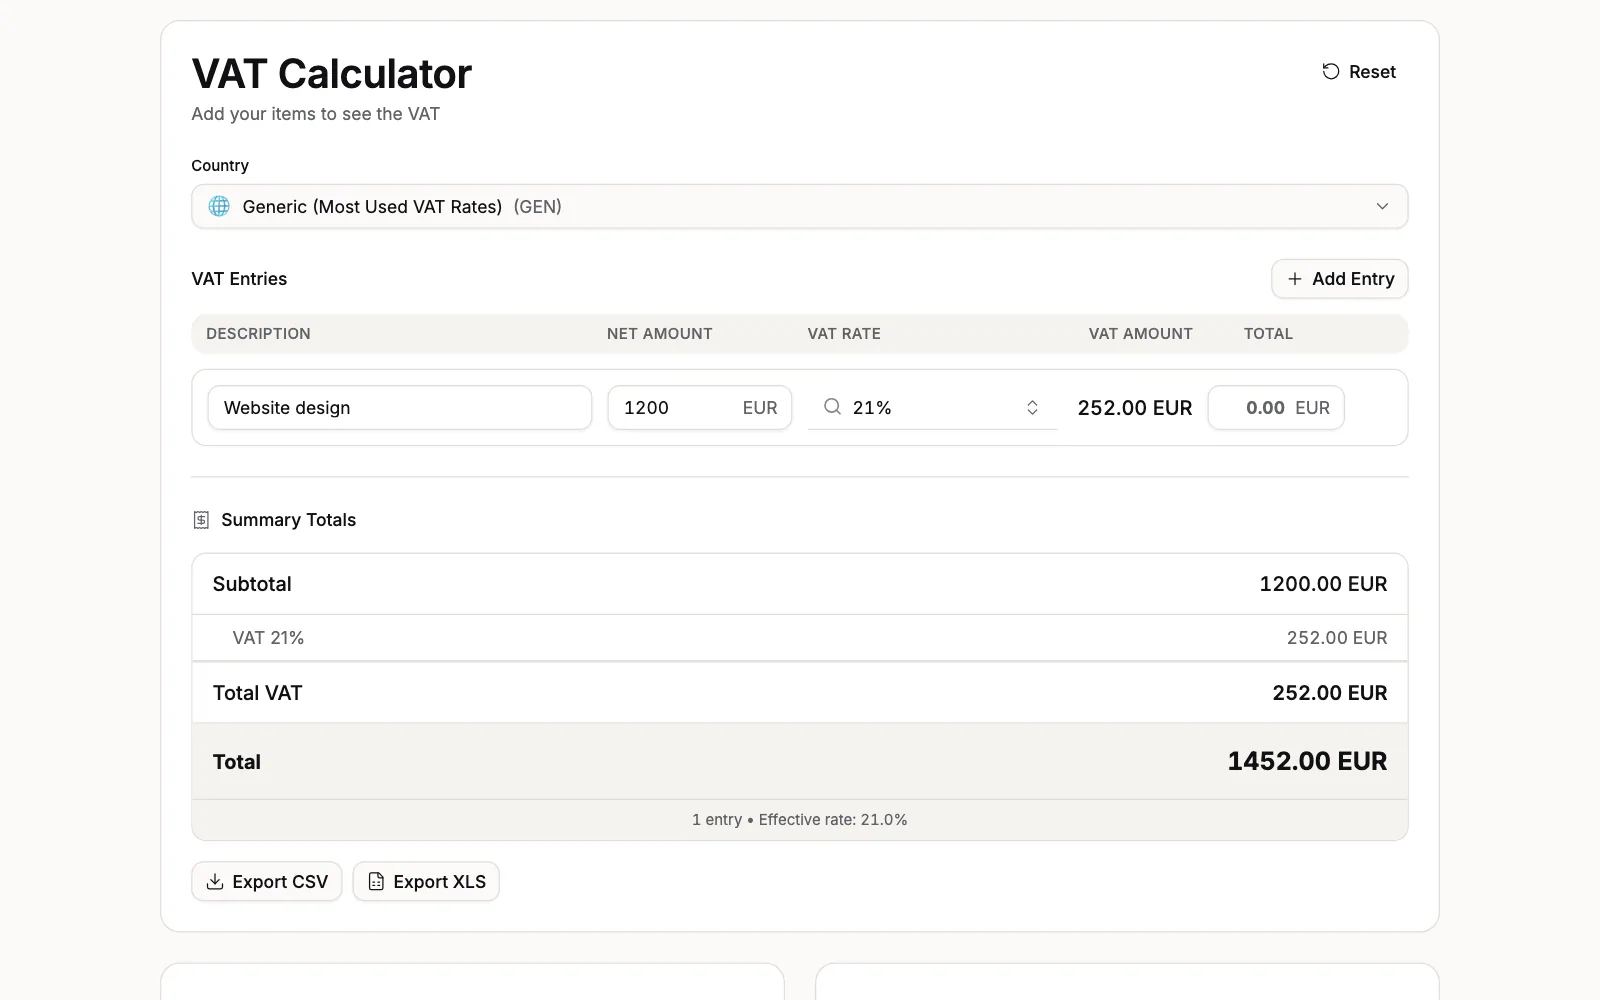Click the NET AMOUNT column header
1600x1000 pixels.
pos(660,334)
